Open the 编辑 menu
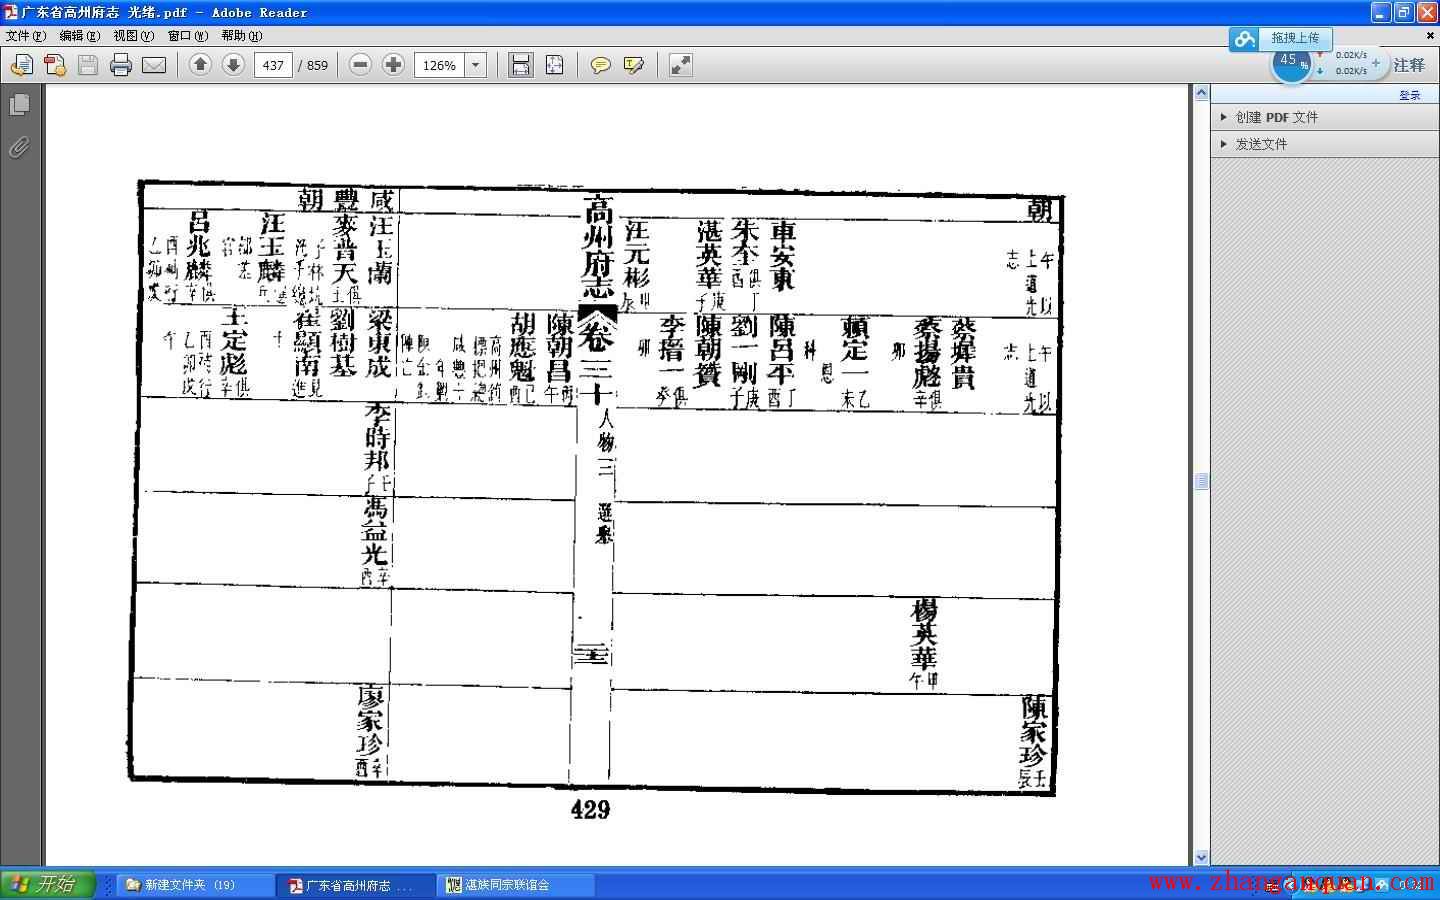 coord(79,35)
